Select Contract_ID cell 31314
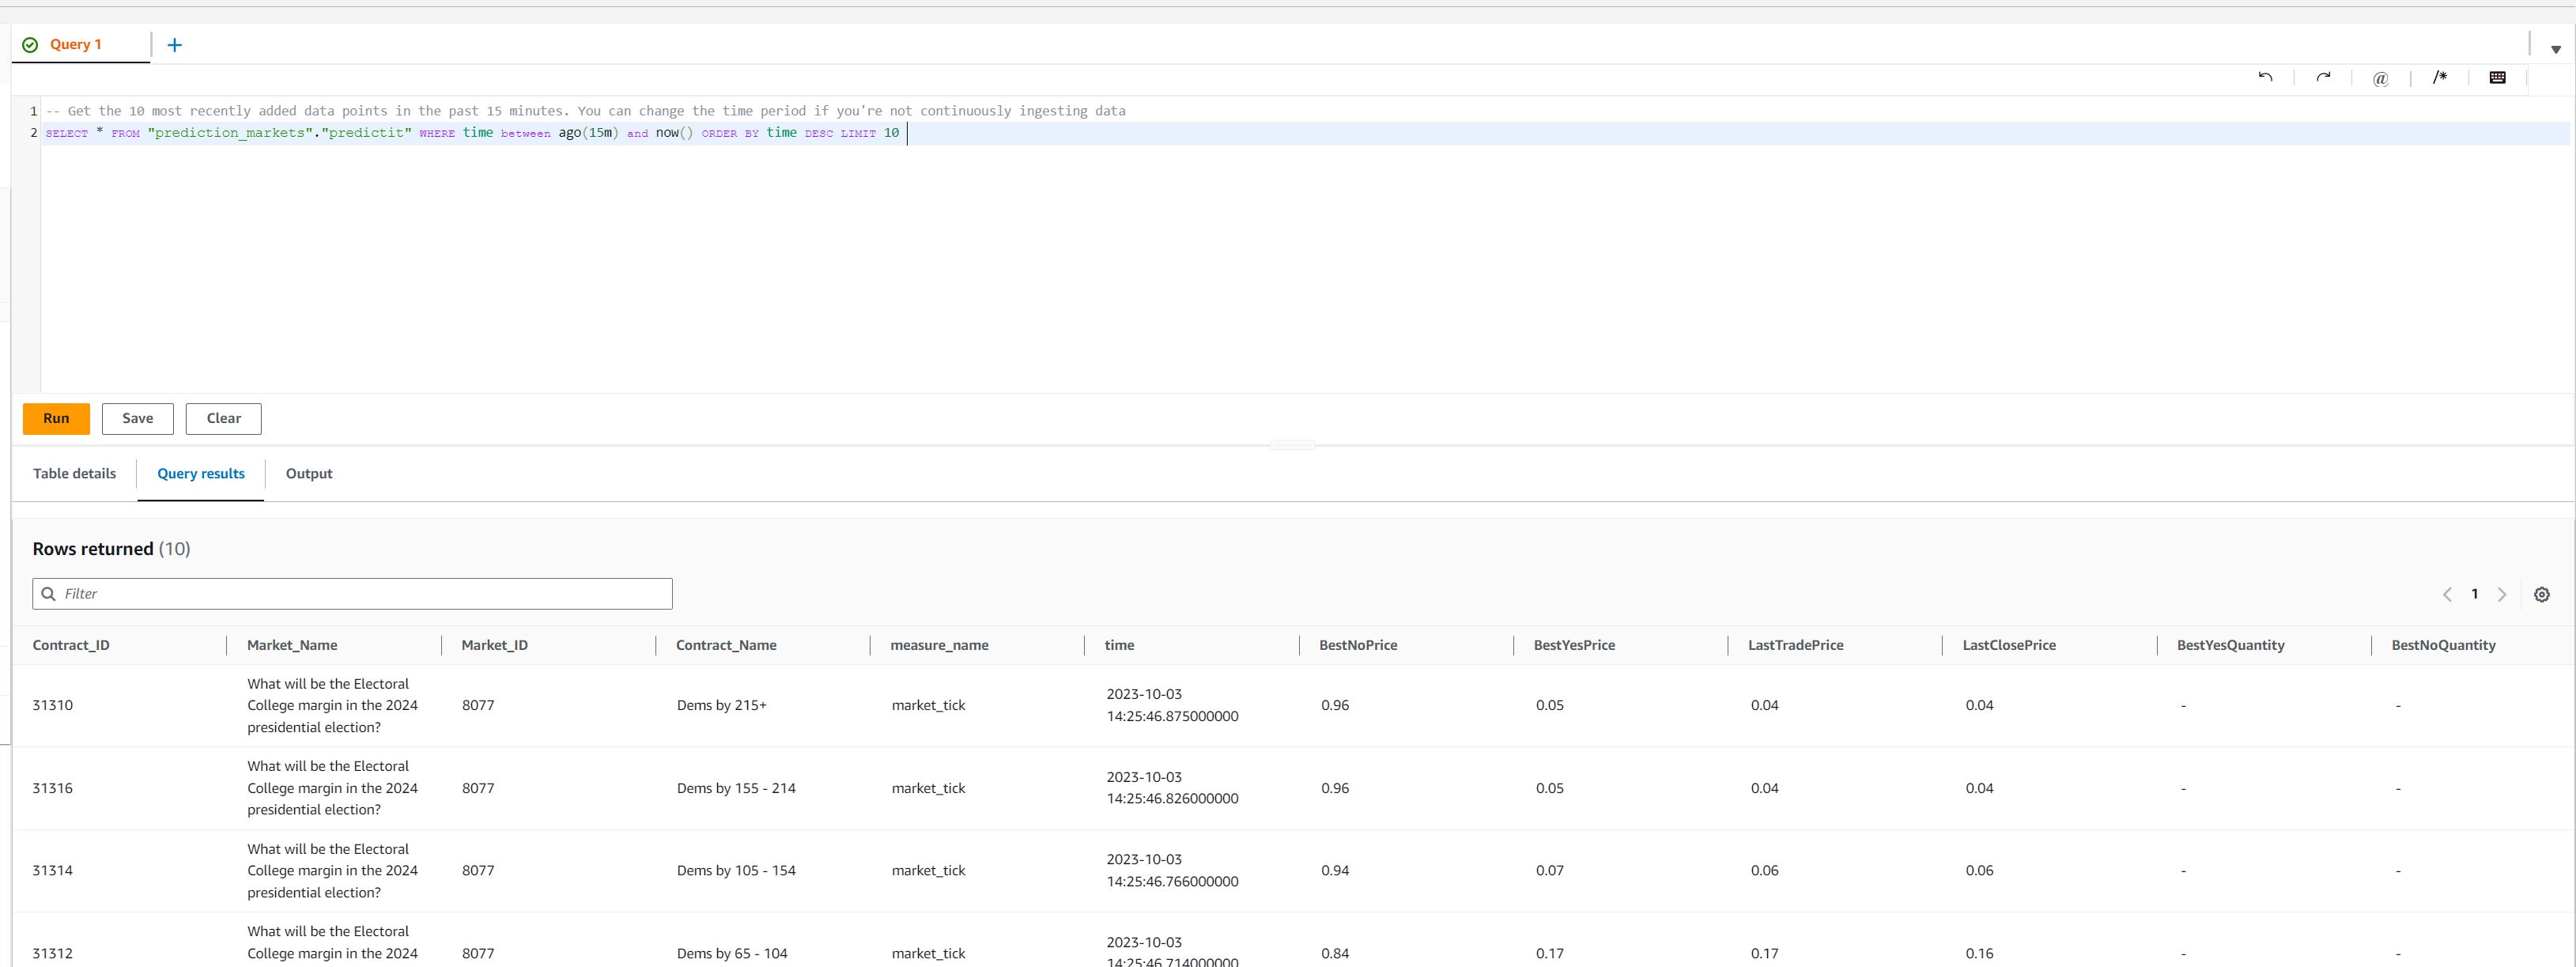Image resolution: width=2576 pixels, height=967 pixels. (x=52, y=870)
